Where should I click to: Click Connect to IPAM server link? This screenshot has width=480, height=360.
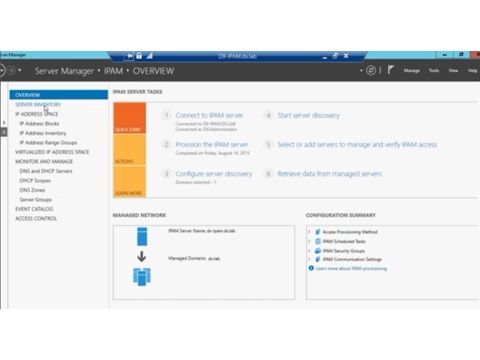[209, 115]
